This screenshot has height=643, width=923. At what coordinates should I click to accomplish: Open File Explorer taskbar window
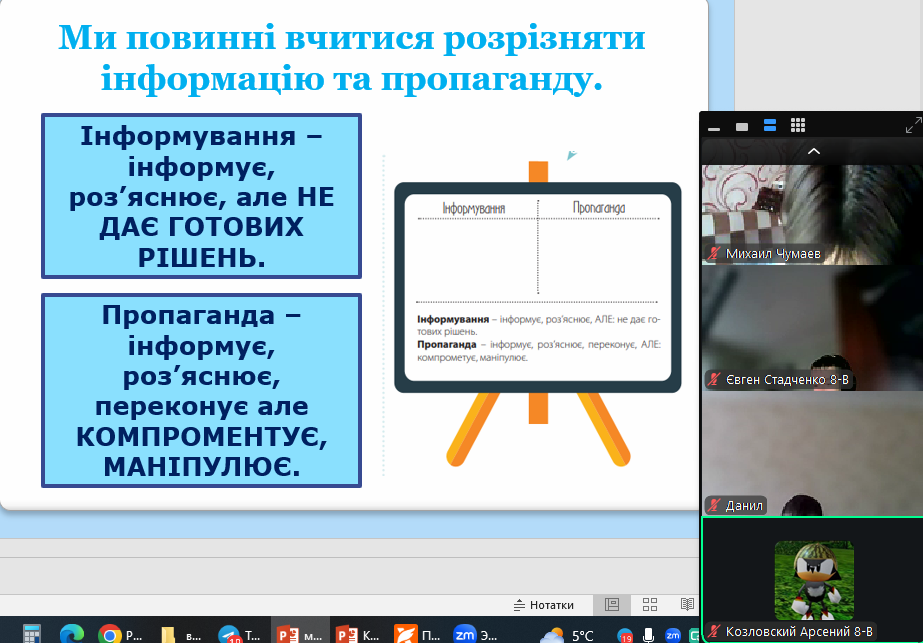176,633
